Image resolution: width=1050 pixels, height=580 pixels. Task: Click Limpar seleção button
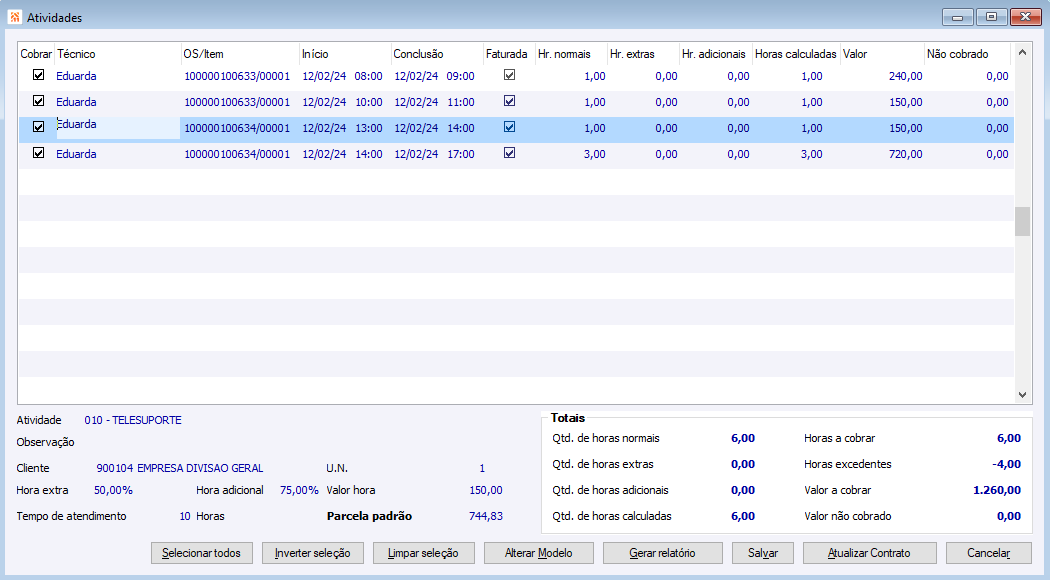423,553
